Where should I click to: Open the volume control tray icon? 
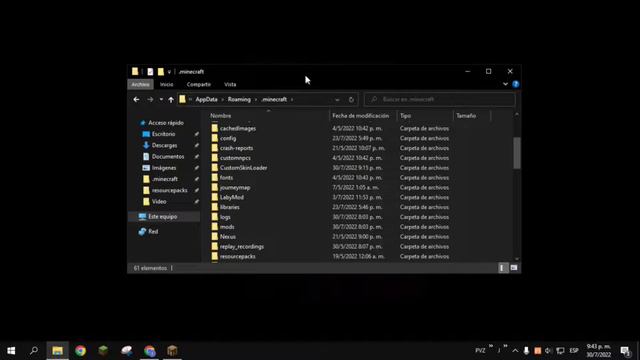point(548,351)
